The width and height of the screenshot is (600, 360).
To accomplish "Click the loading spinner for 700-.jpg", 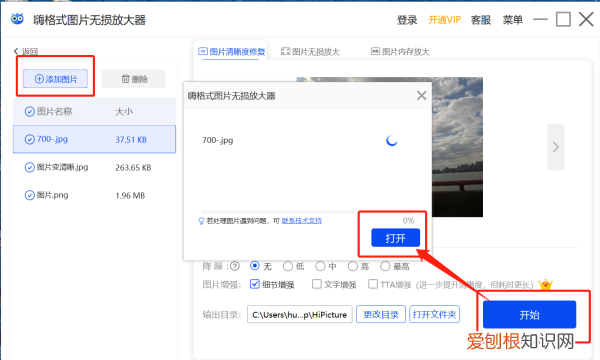I will [x=391, y=140].
